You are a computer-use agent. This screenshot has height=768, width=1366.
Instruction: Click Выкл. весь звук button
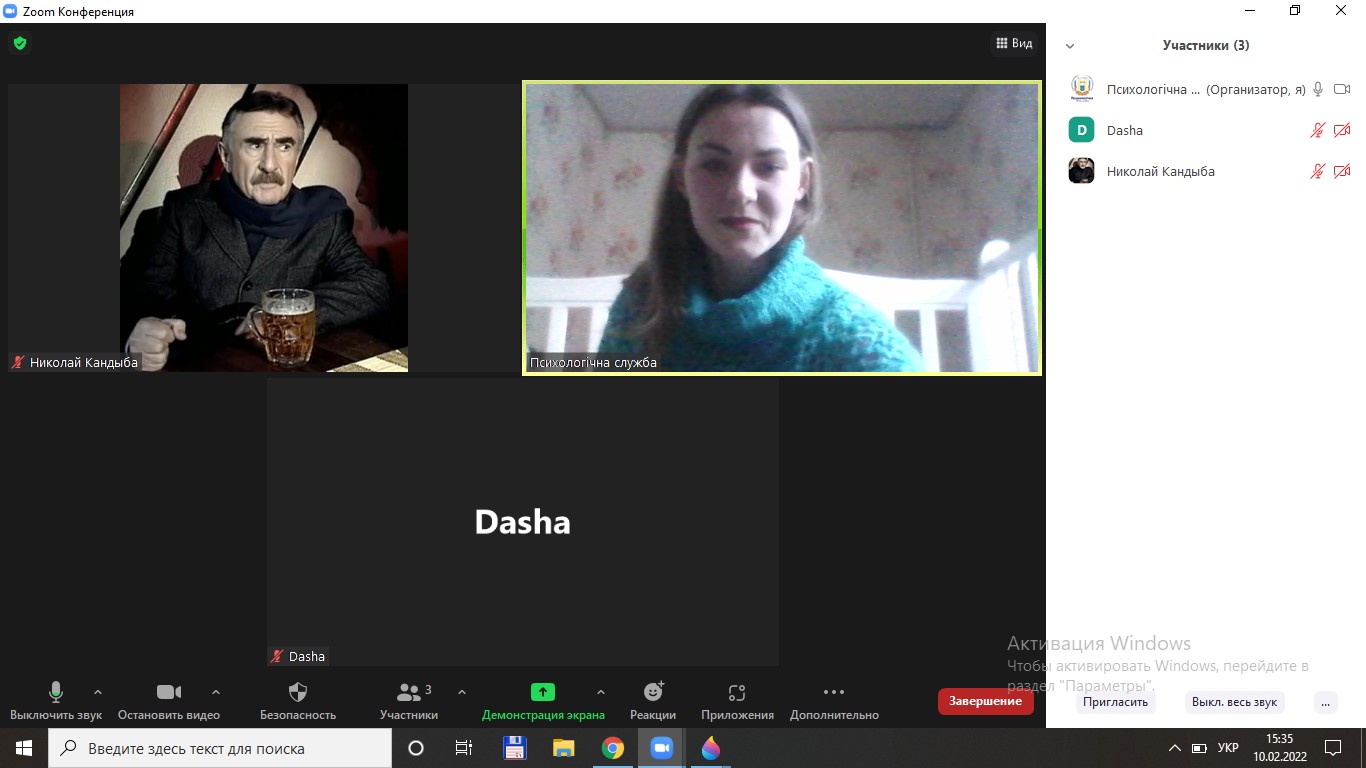[x=1234, y=702]
